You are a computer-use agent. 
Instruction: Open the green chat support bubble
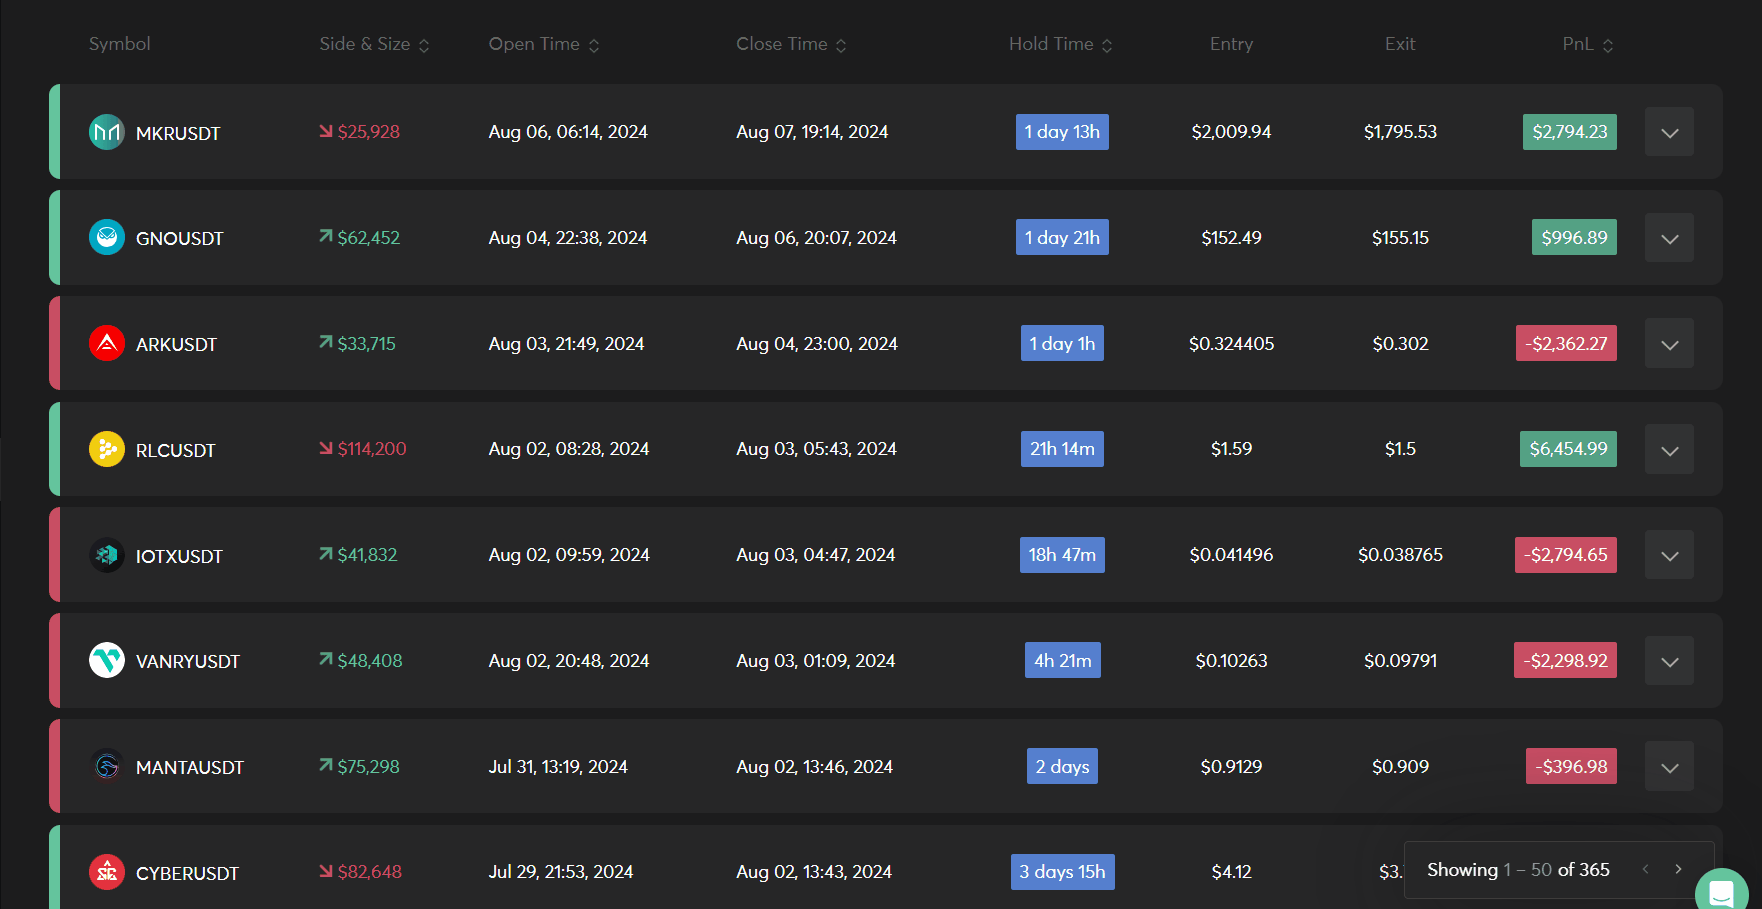coord(1722,890)
